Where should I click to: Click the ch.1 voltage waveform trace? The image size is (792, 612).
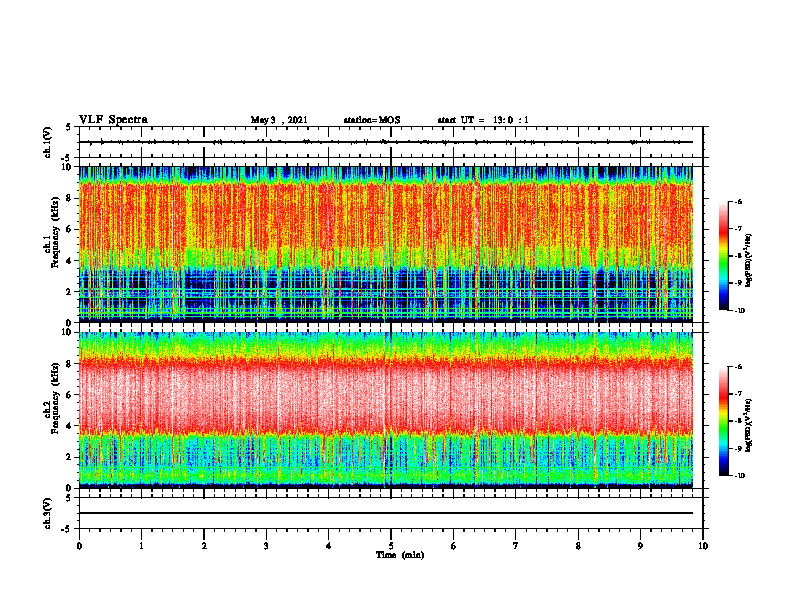(386, 142)
